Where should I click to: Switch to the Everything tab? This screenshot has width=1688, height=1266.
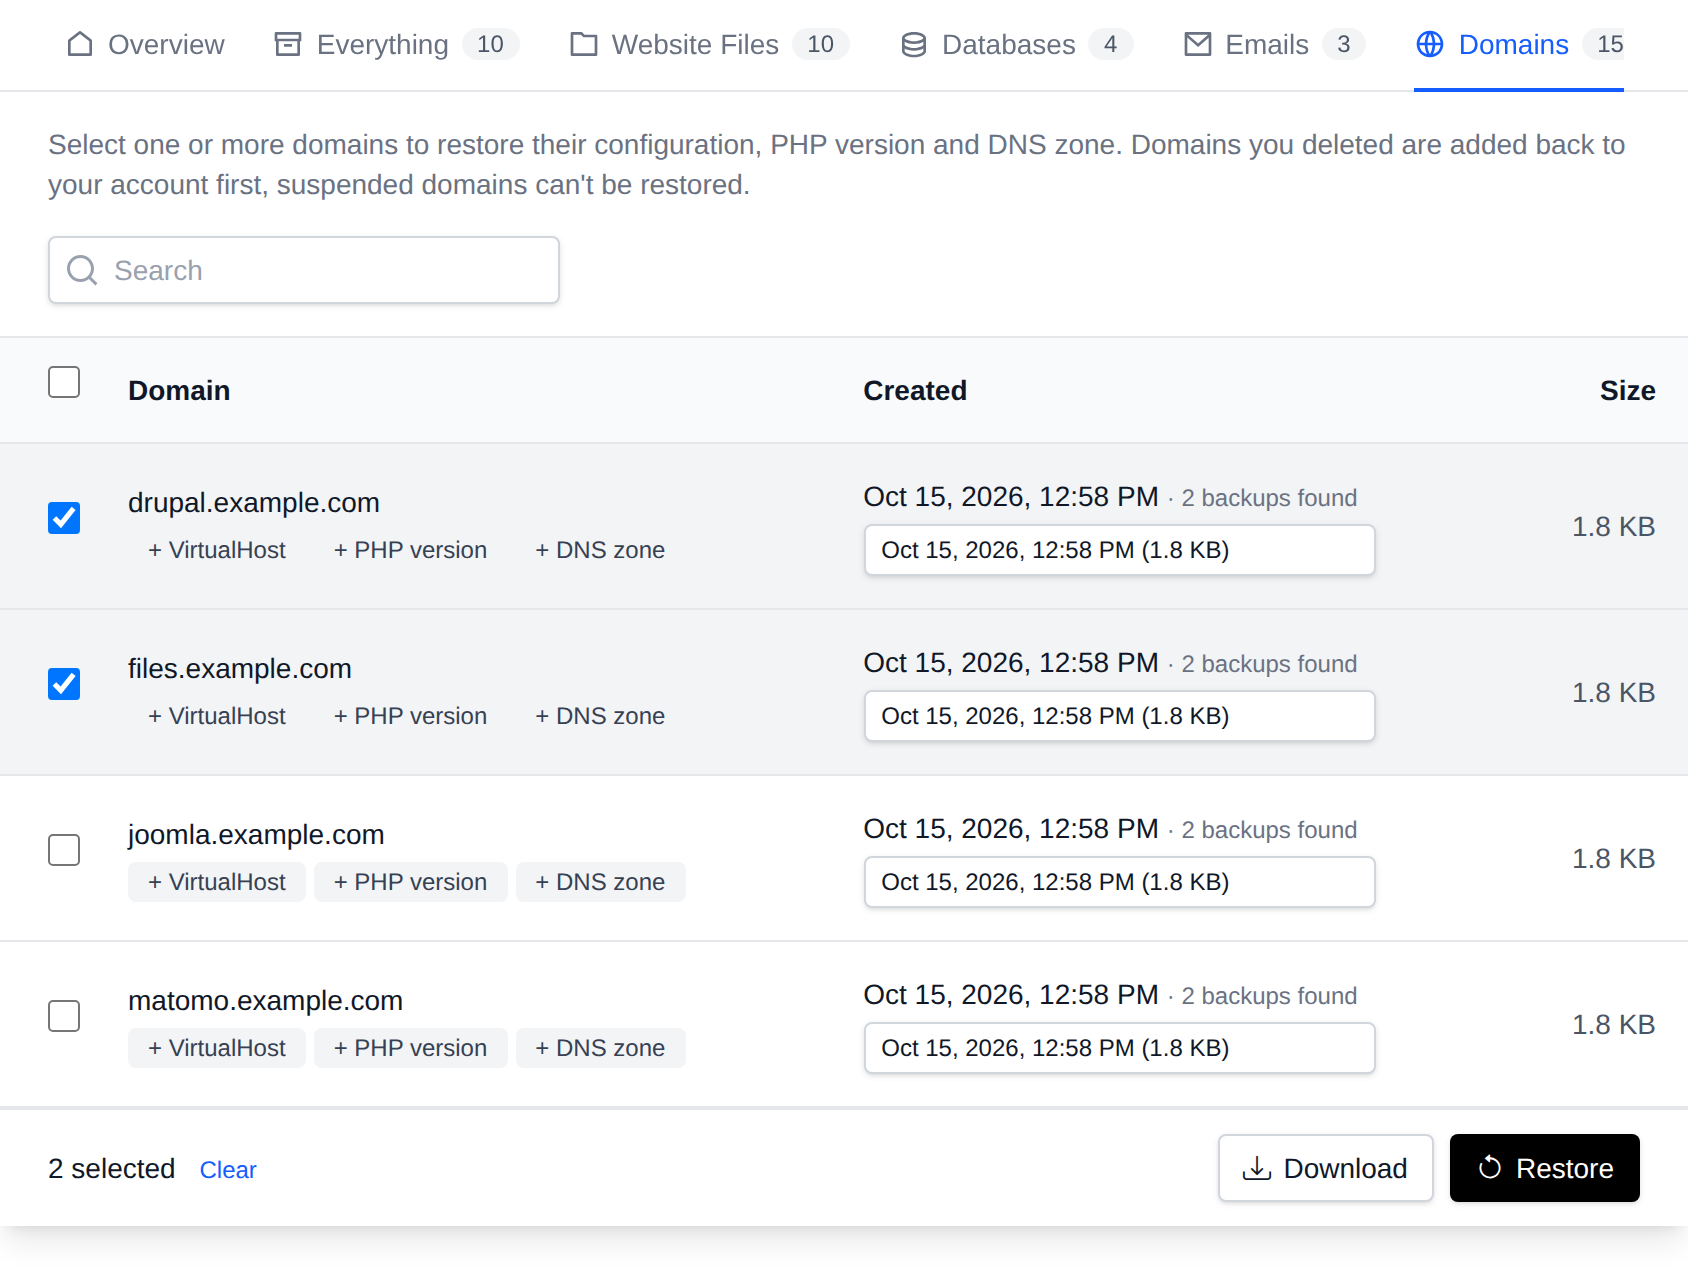[397, 45]
